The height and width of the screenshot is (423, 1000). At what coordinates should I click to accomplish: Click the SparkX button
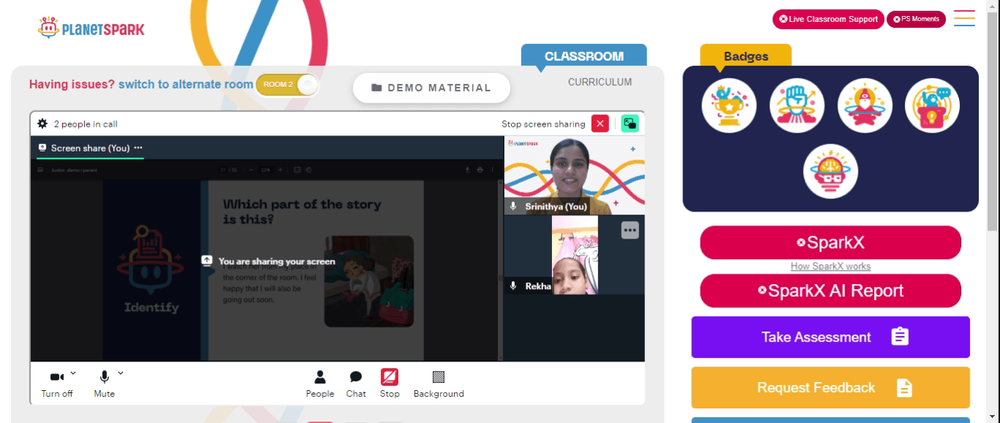click(x=830, y=242)
